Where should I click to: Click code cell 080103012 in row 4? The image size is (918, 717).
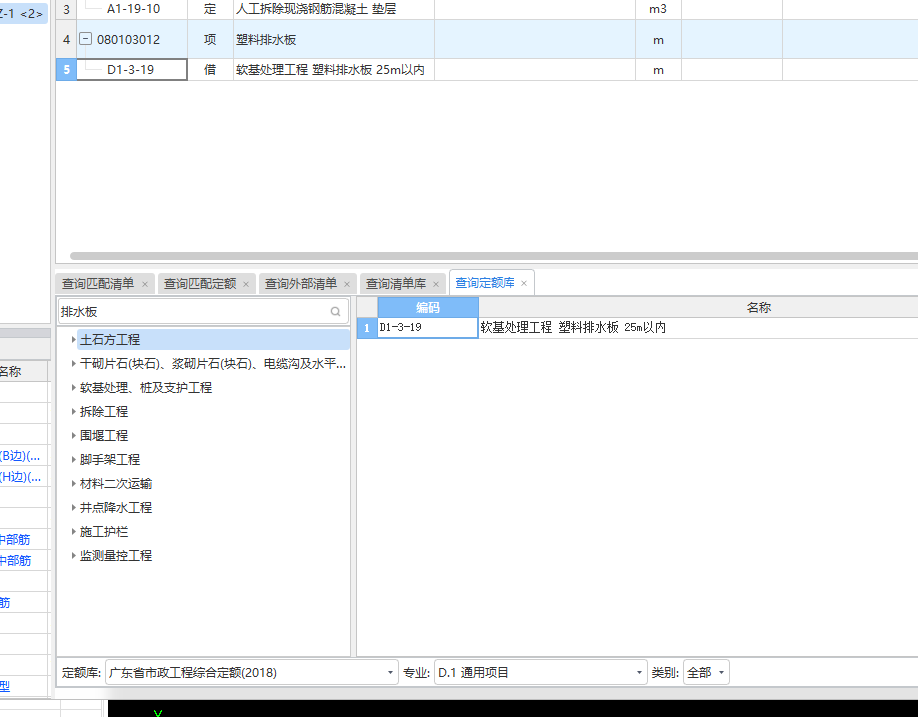click(x=132, y=39)
